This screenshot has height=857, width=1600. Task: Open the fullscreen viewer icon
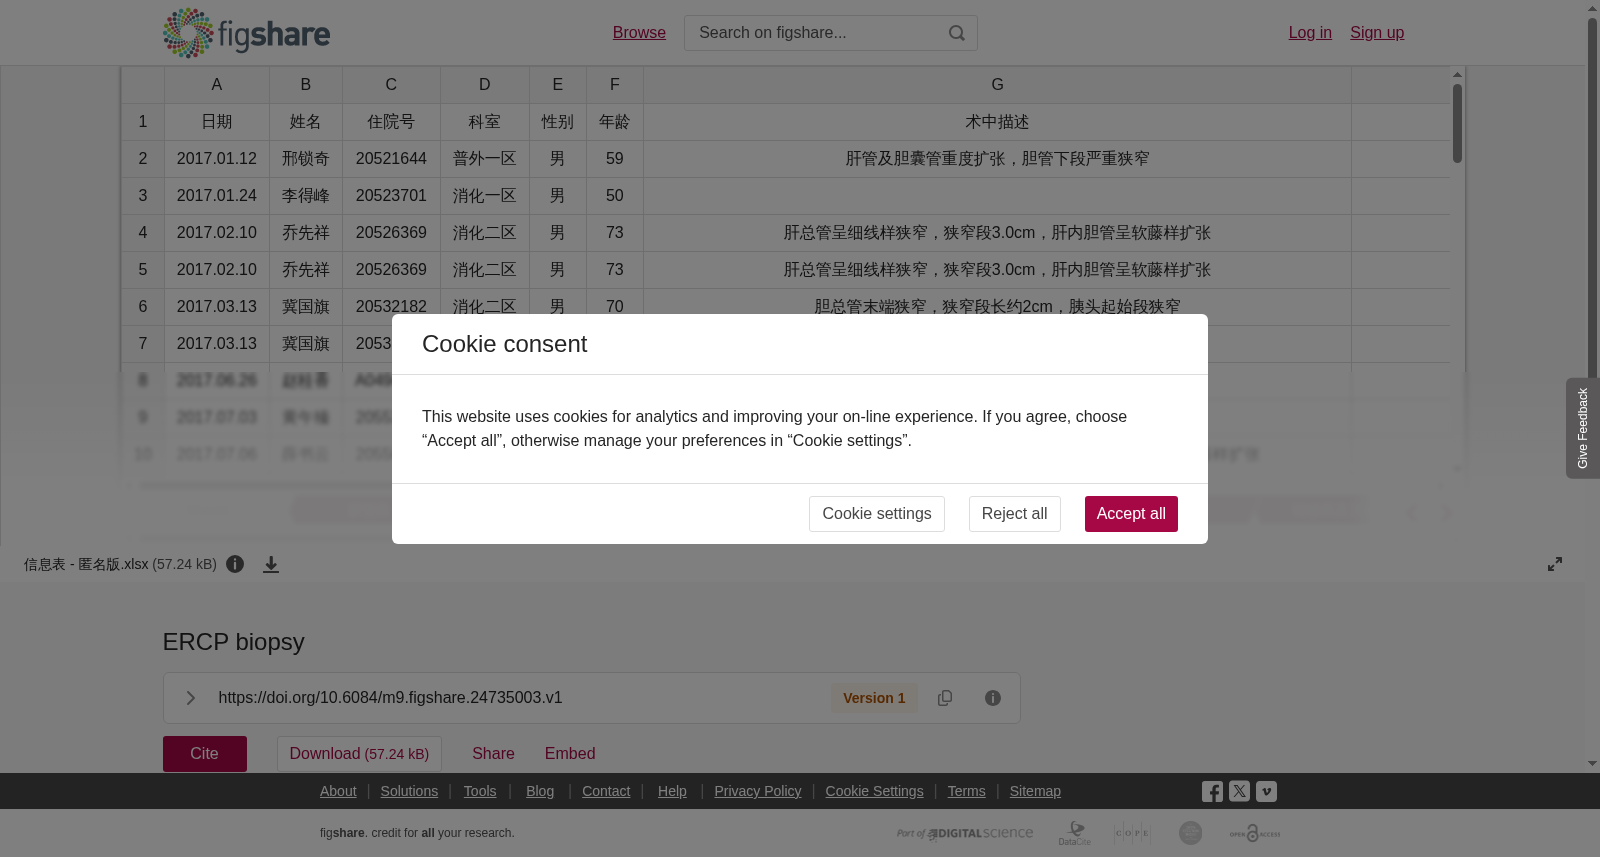click(x=1555, y=564)
